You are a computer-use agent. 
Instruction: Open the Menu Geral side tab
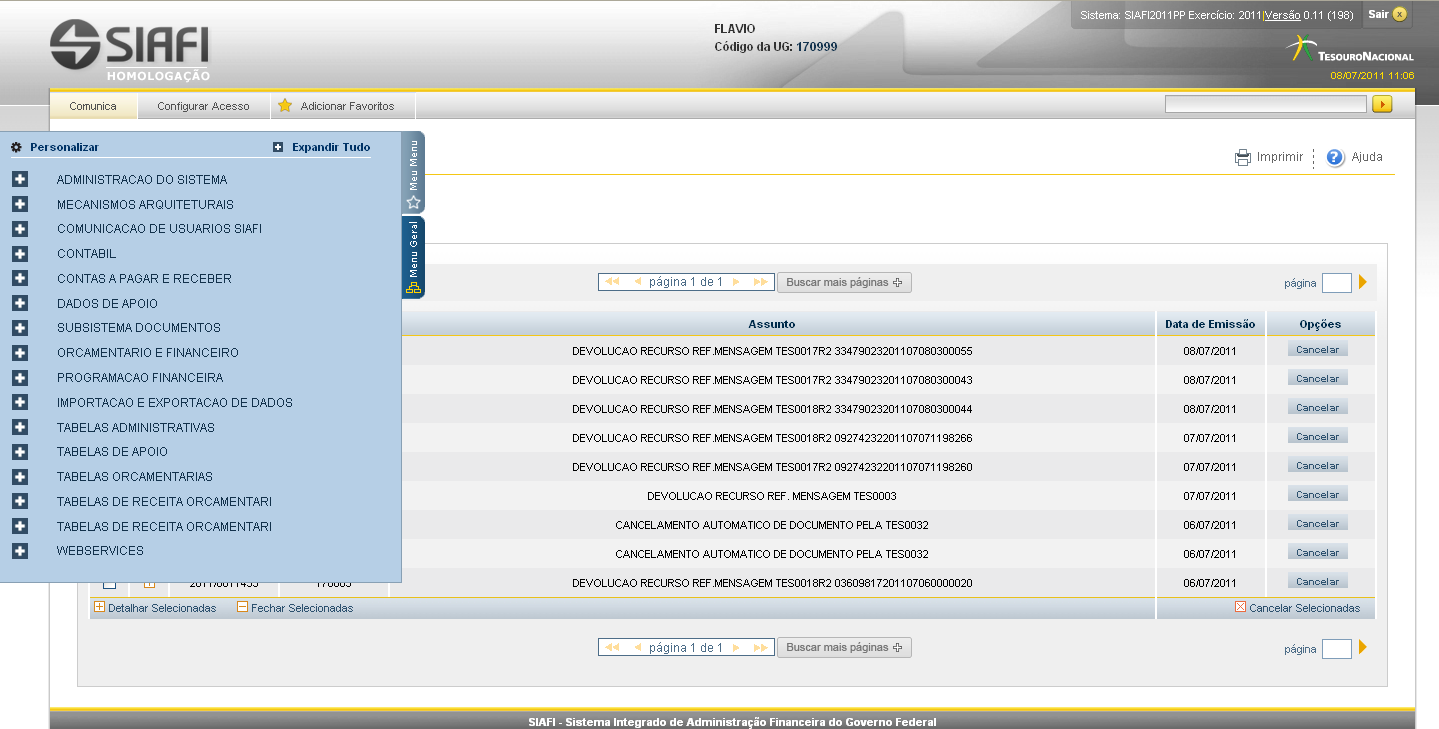click(x=414, y=257)
